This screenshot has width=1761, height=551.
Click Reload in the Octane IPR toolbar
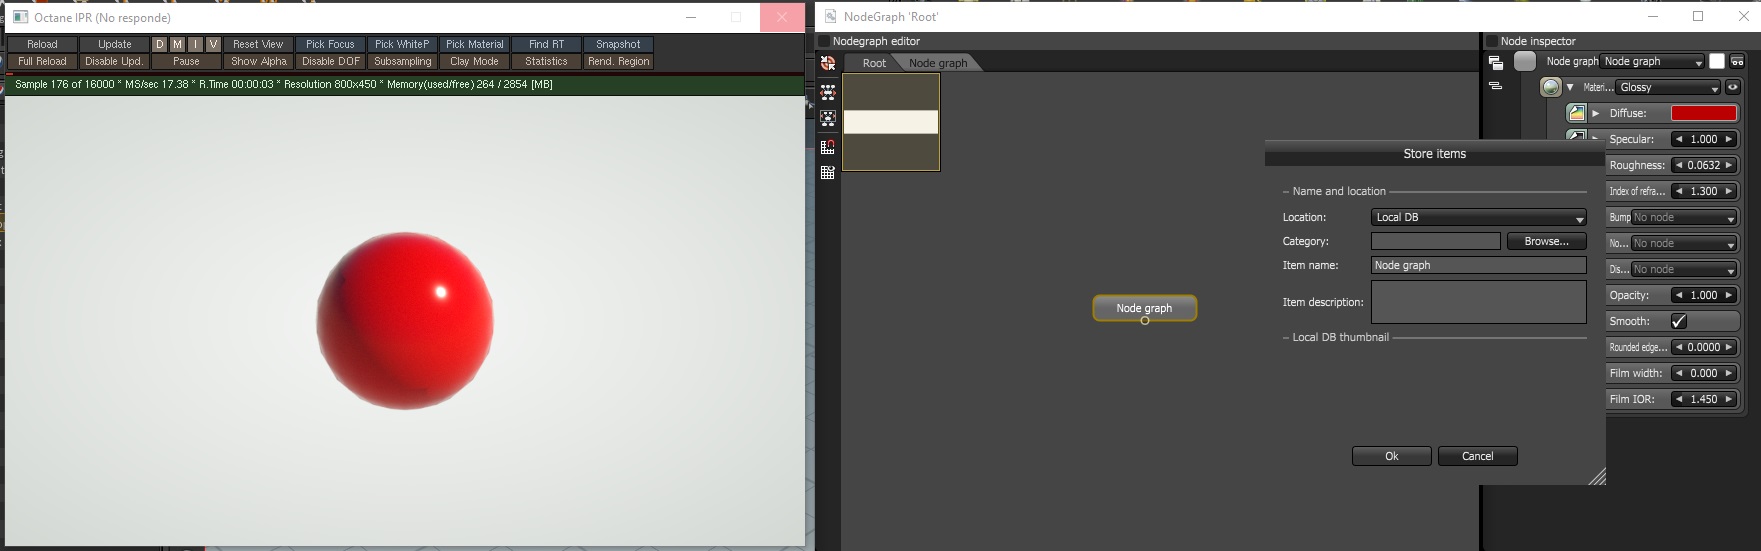click(42, 44)
